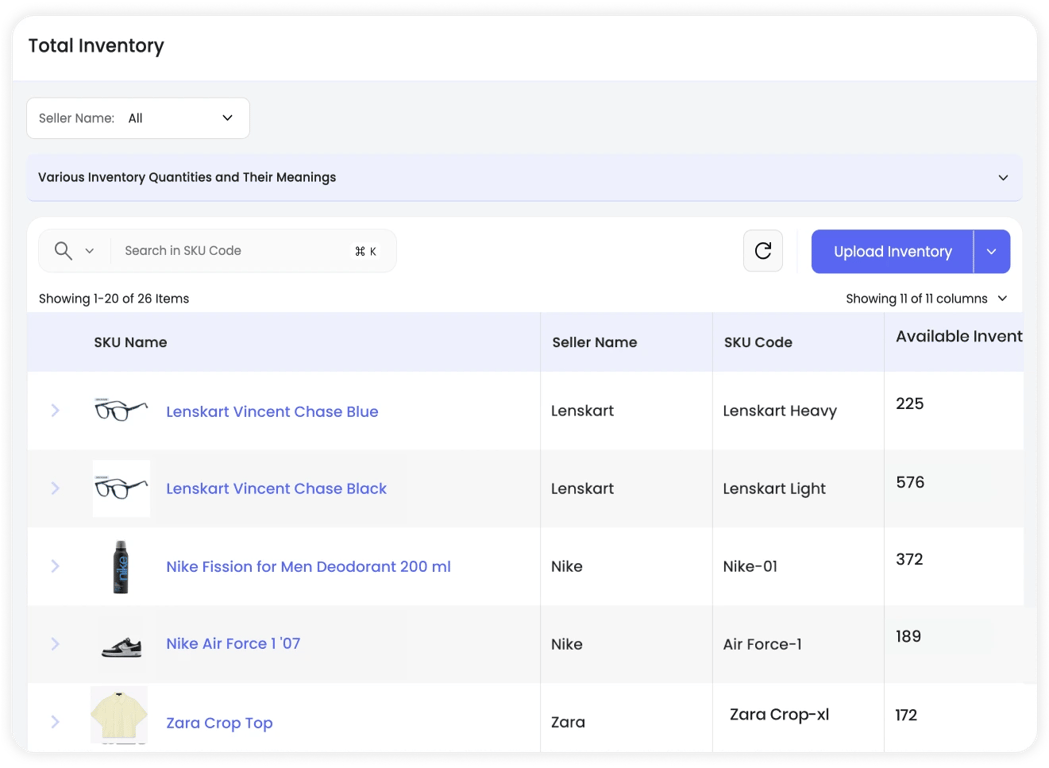Open the Showing 11 of 11 columns selector
Screen dimensions: 1049x768
coord(927,298)
